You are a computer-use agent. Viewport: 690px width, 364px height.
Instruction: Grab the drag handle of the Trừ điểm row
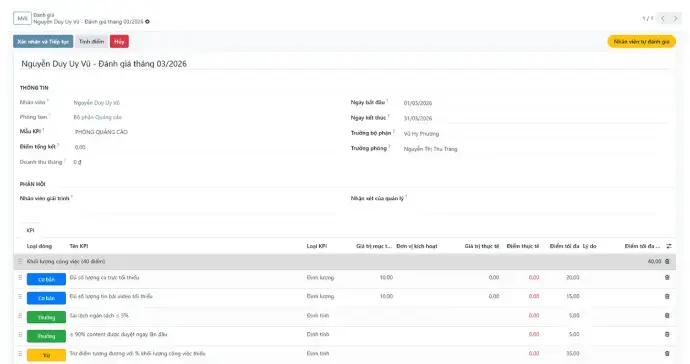pyautogui.click(x=20, y=353)
